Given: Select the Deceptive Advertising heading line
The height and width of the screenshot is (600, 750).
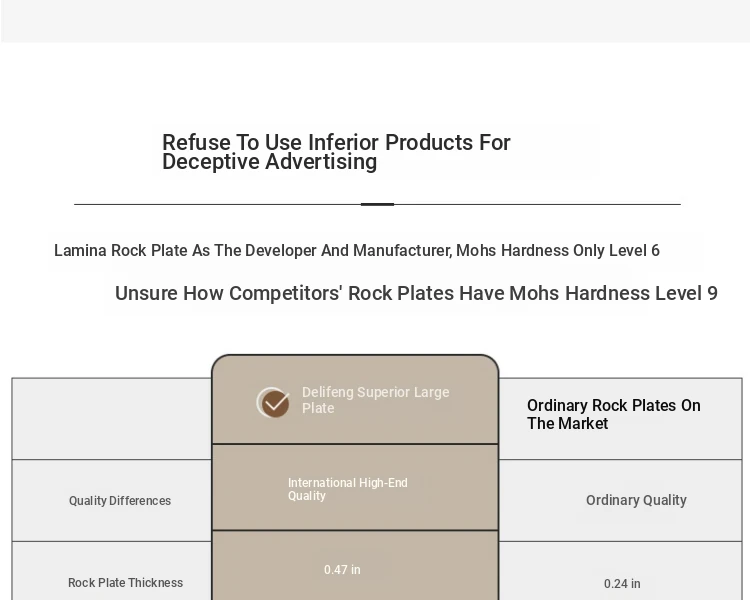Looking at the screenshot, I should click(x=269, y=162).
